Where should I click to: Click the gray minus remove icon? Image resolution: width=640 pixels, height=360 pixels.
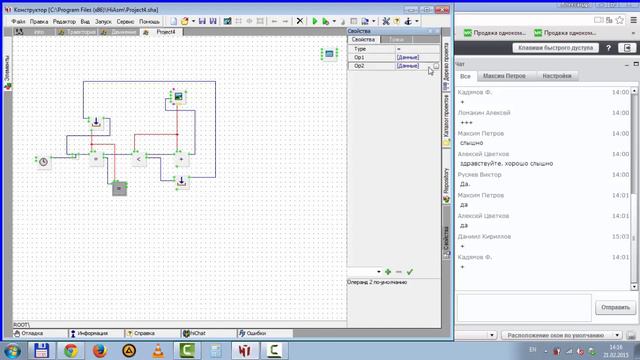(399, 272)
